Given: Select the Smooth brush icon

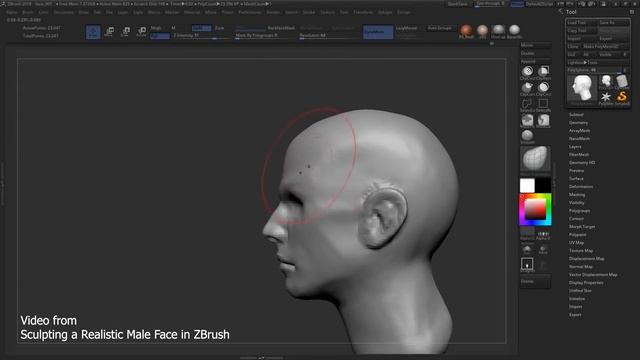Looking at the screenshot, I should click(x=527, y=136).
